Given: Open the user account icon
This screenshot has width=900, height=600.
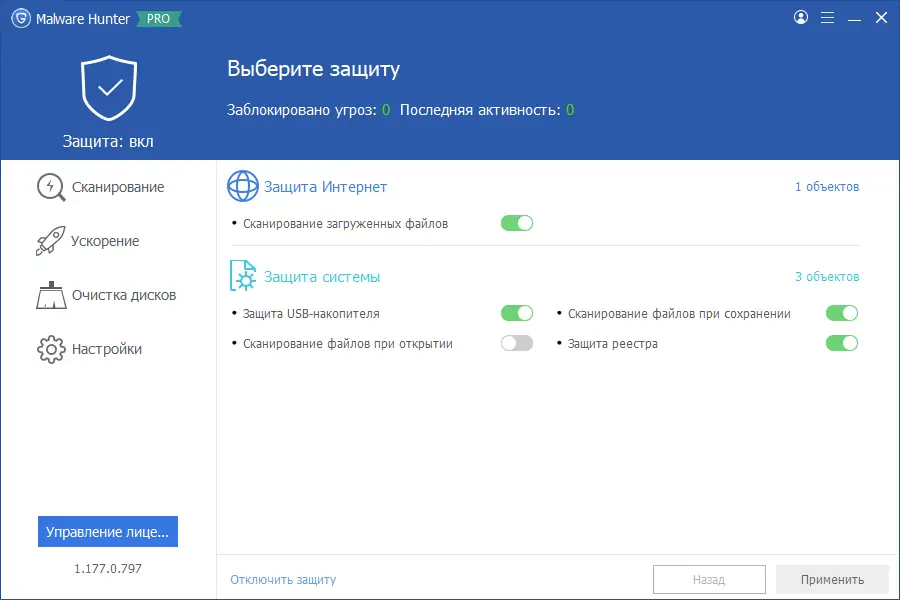Looking at the screenshot, I should tap(800, 18).
